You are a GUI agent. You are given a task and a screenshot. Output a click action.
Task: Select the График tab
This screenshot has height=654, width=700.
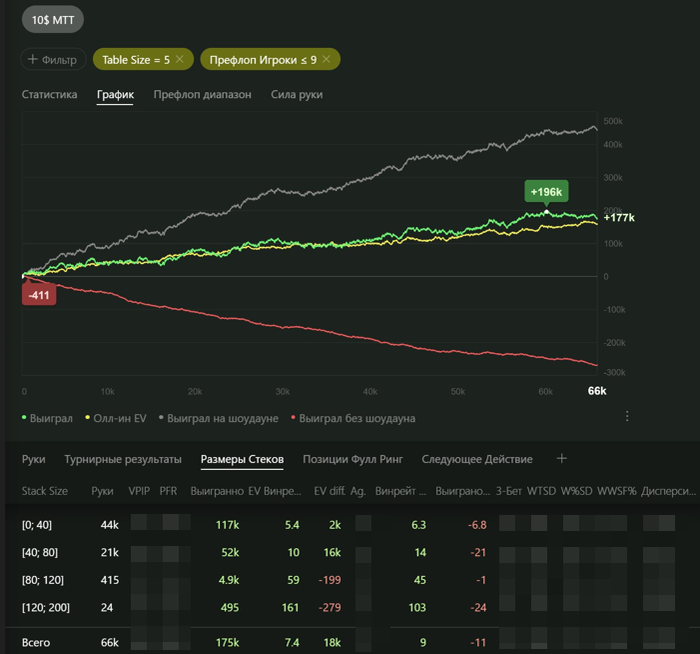click(115, 94)
